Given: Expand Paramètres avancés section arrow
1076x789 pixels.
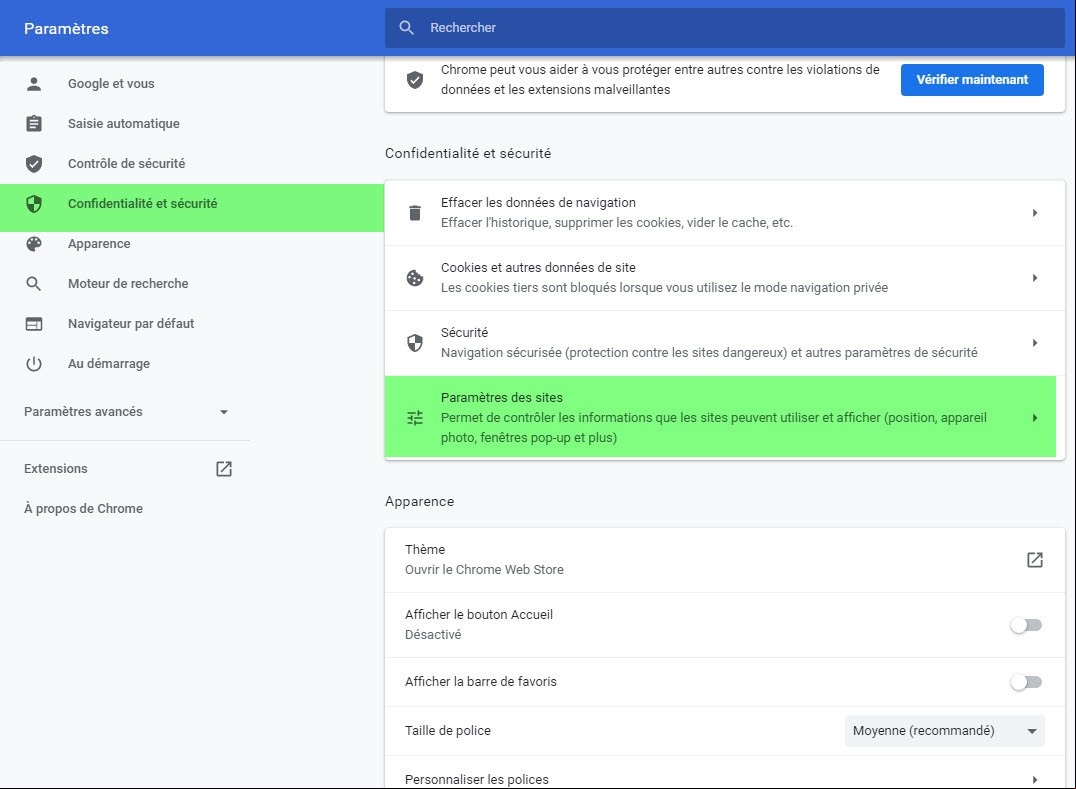Looking at the screenshot, I should (224, 412).
